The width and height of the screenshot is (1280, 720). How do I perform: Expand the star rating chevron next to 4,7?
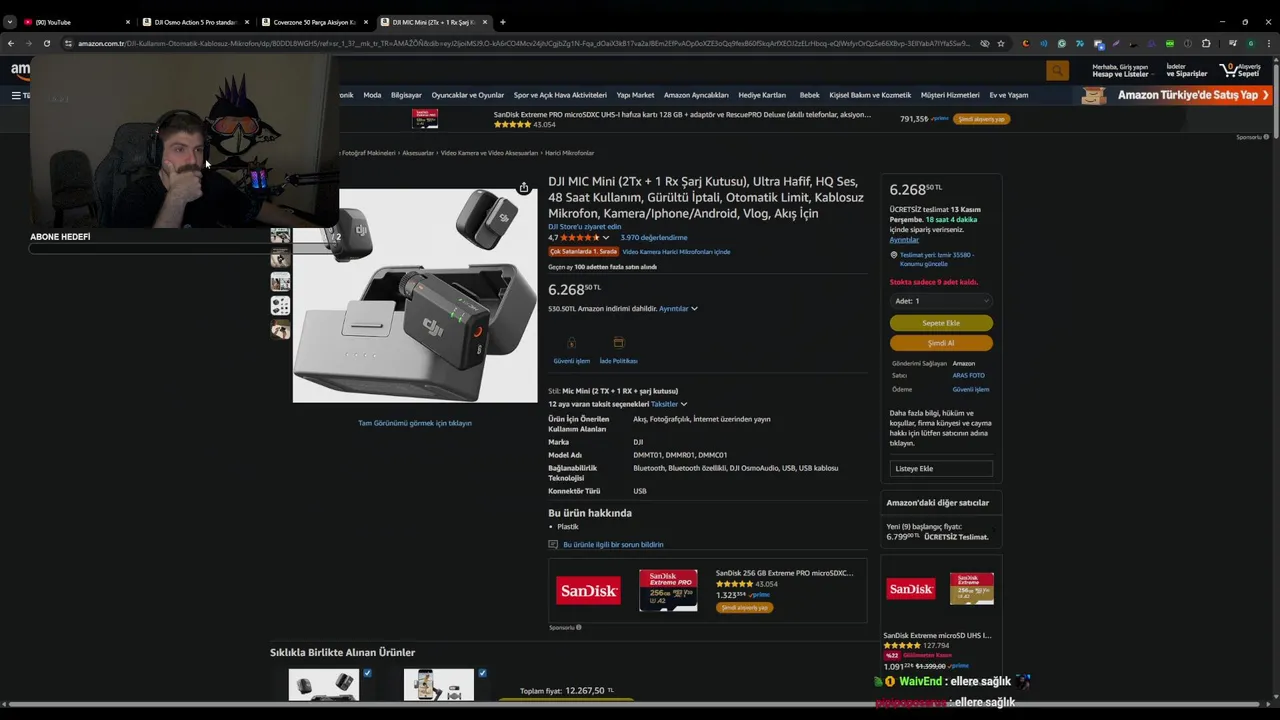pos(605,238)
